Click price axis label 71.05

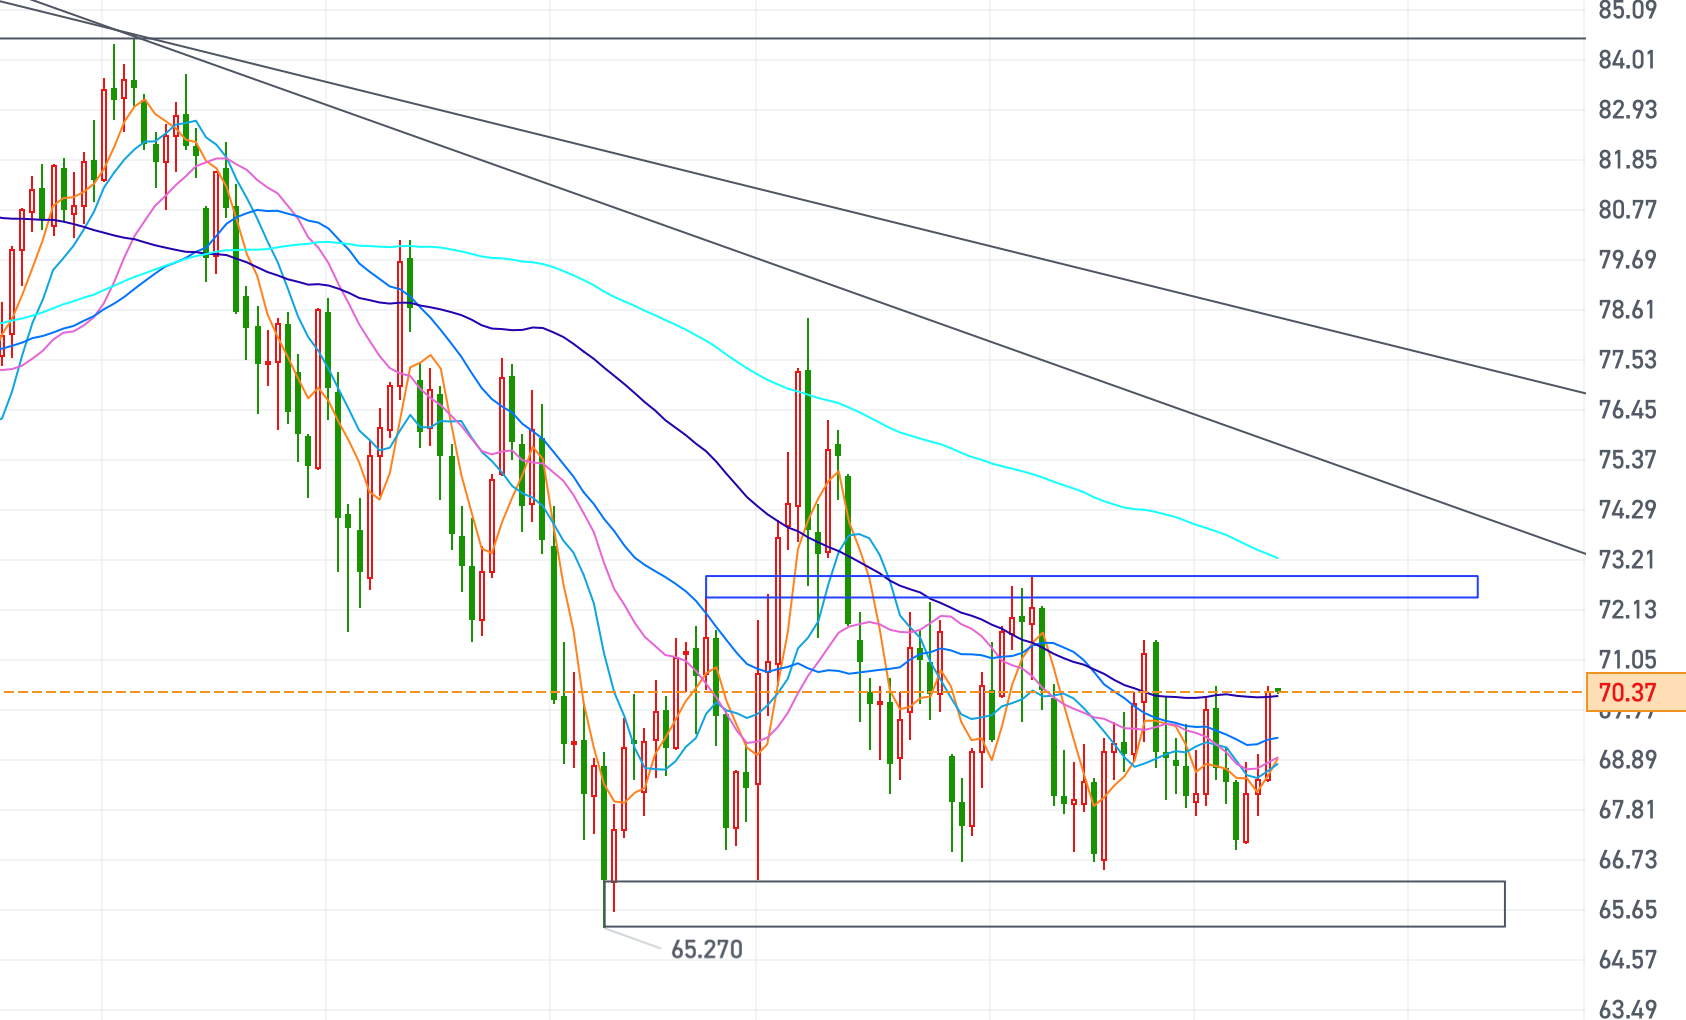1627,660
